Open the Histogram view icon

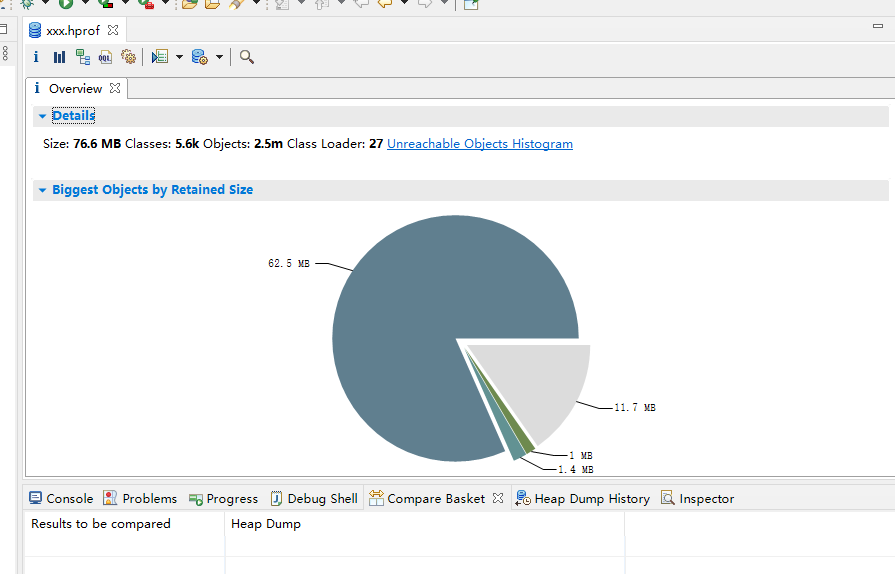click(59, 57)
